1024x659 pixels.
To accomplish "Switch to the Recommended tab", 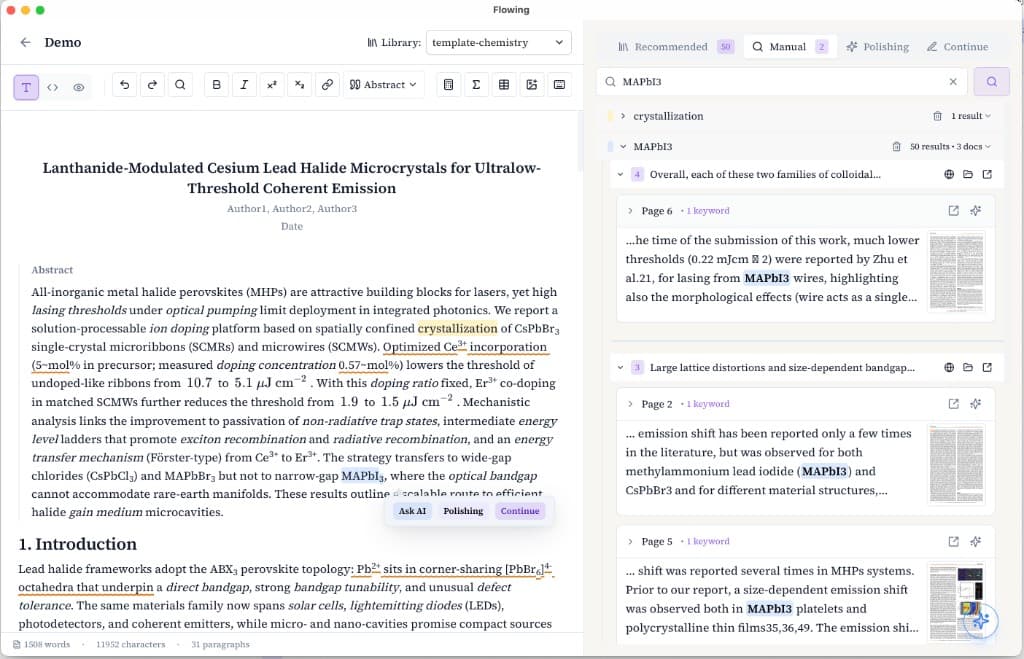I will [675, 46].
